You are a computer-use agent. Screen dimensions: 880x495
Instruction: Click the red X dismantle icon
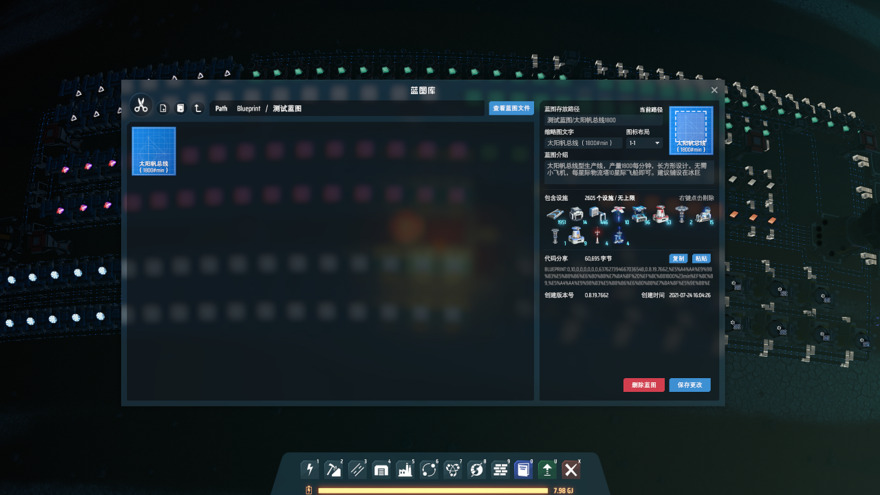point(571,469)
